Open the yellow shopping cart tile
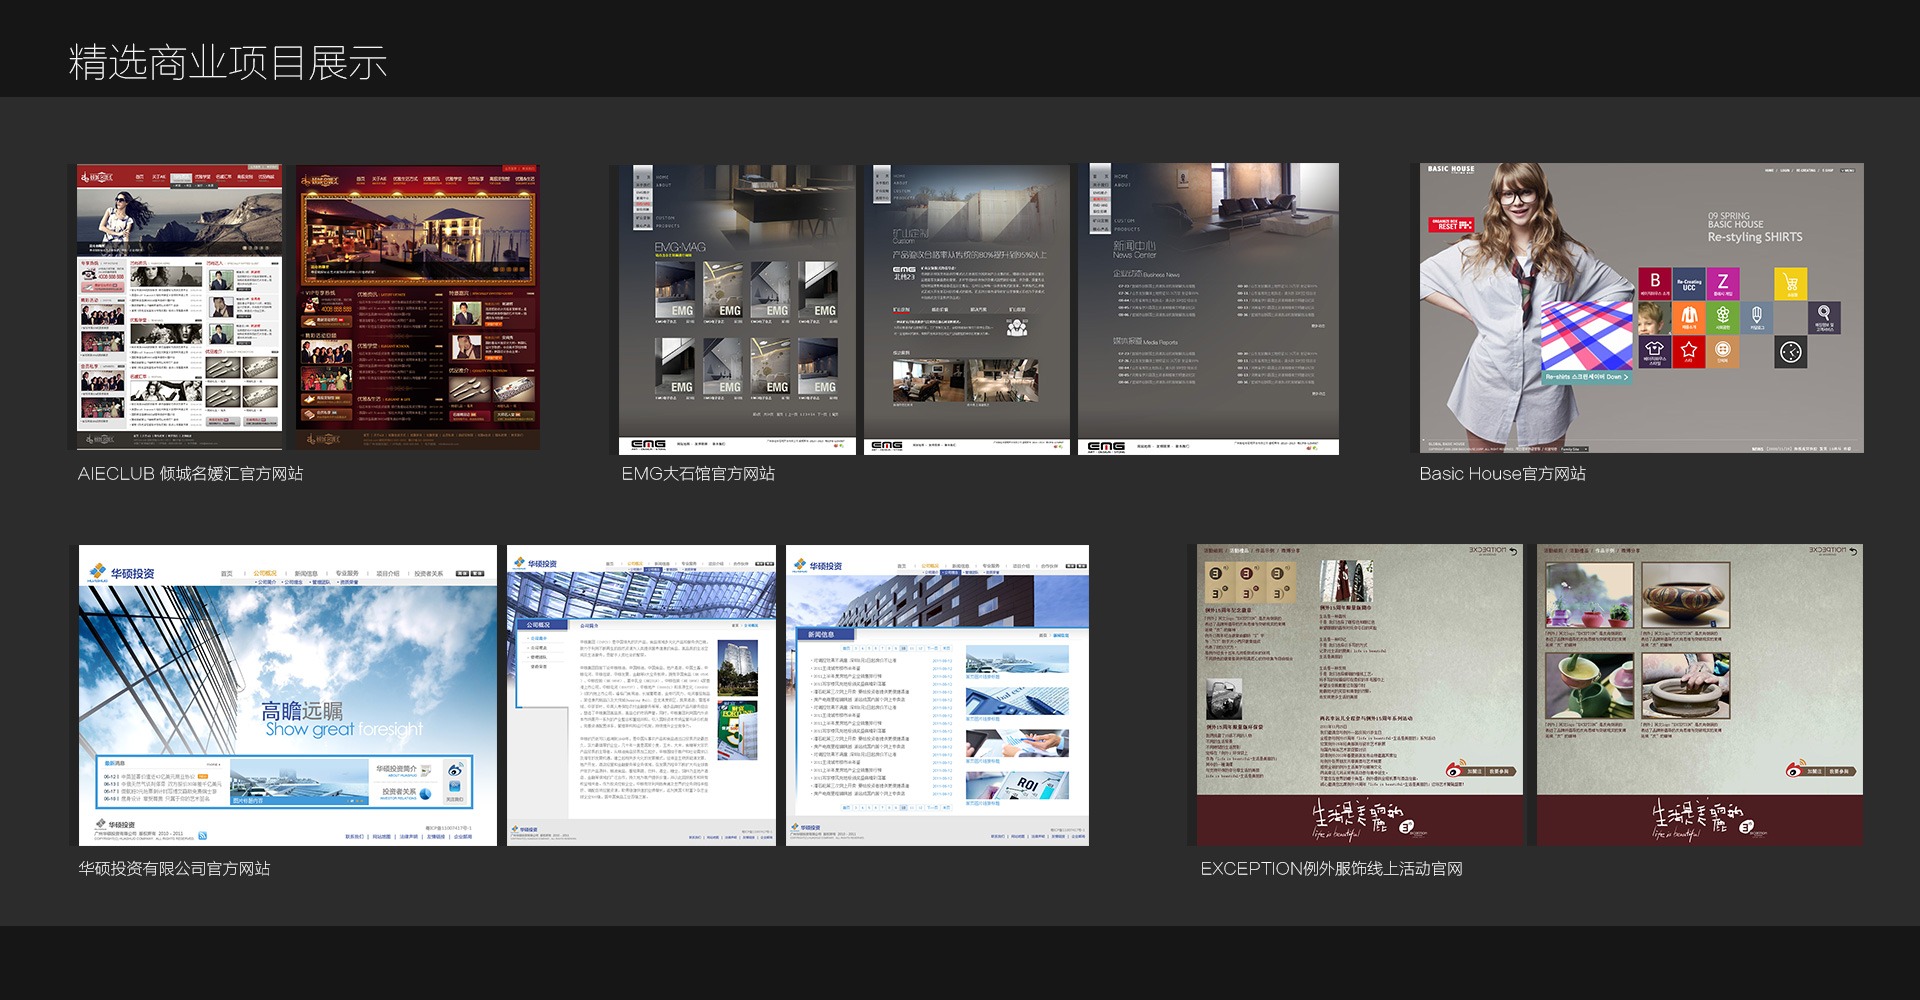This screenshot has width=1920, height=1000. point(1791,284)
